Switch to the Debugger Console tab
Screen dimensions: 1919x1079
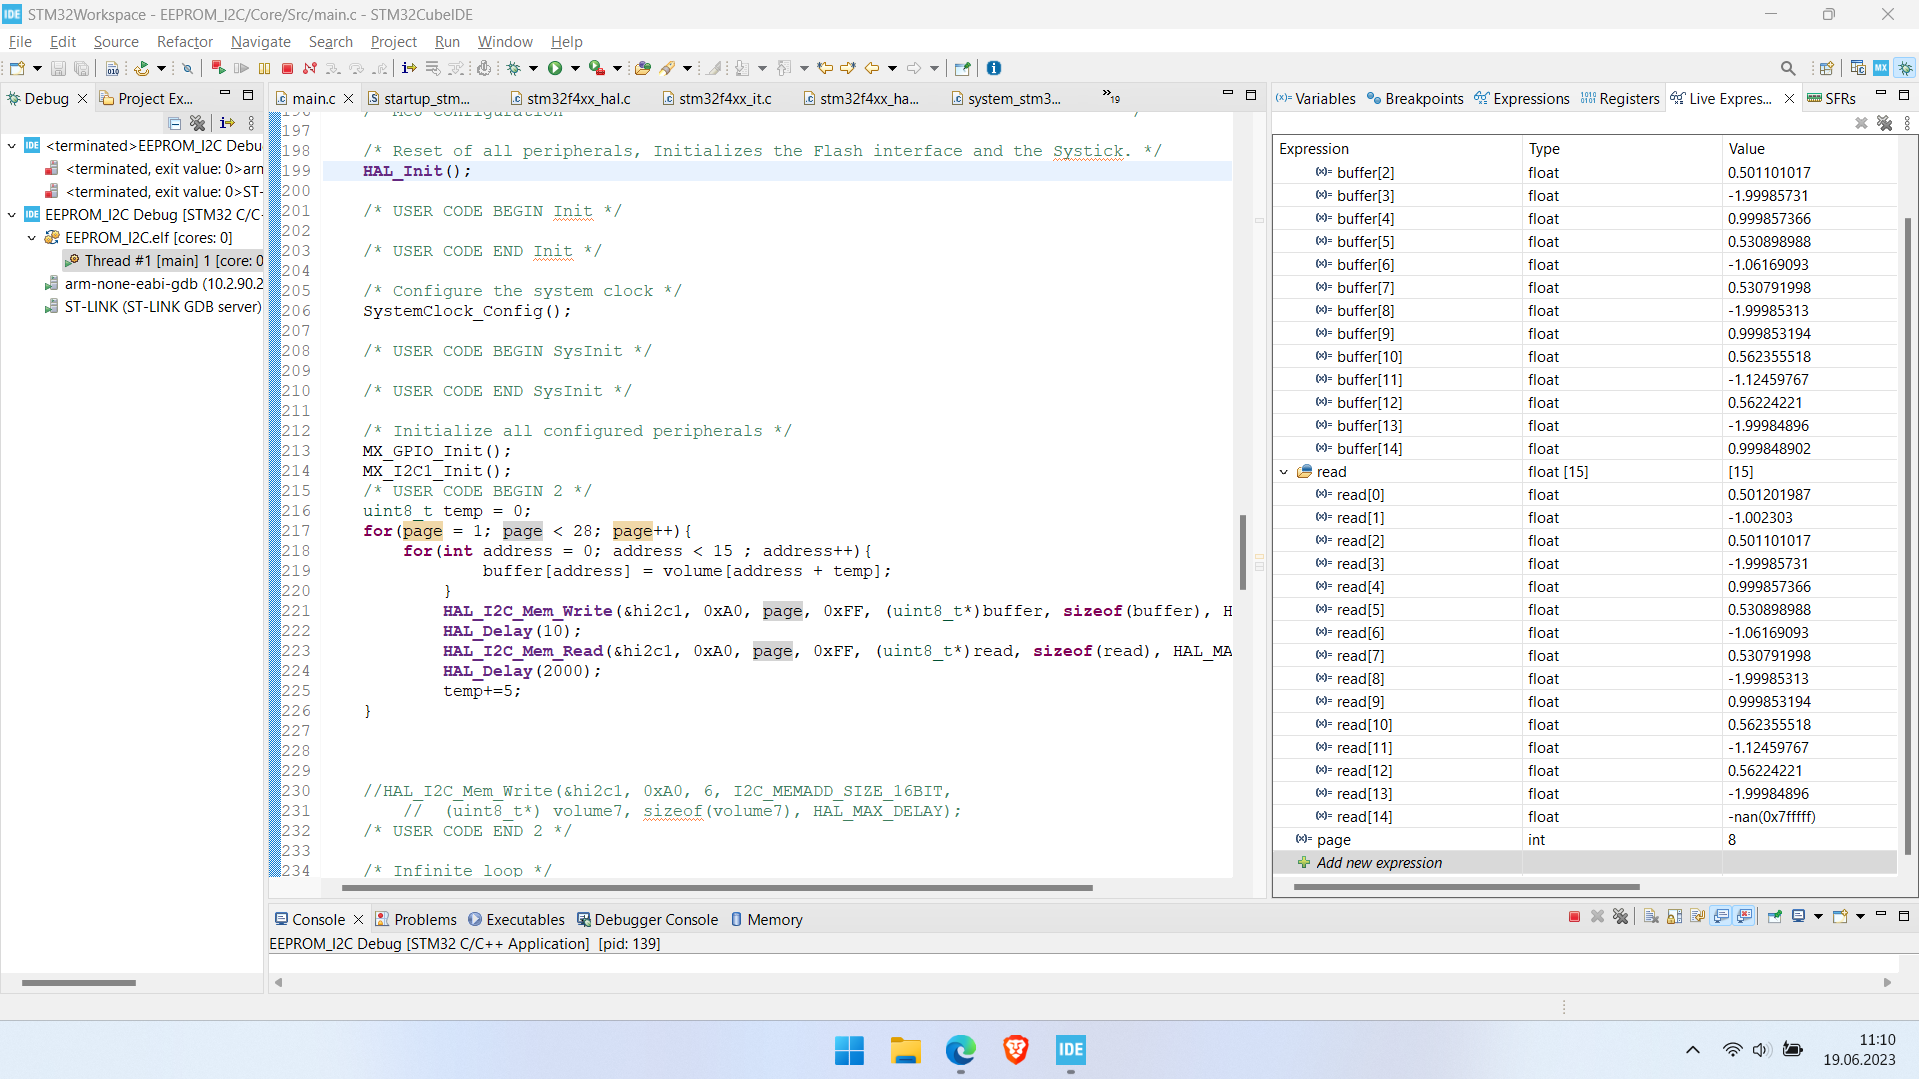(647, 920)
